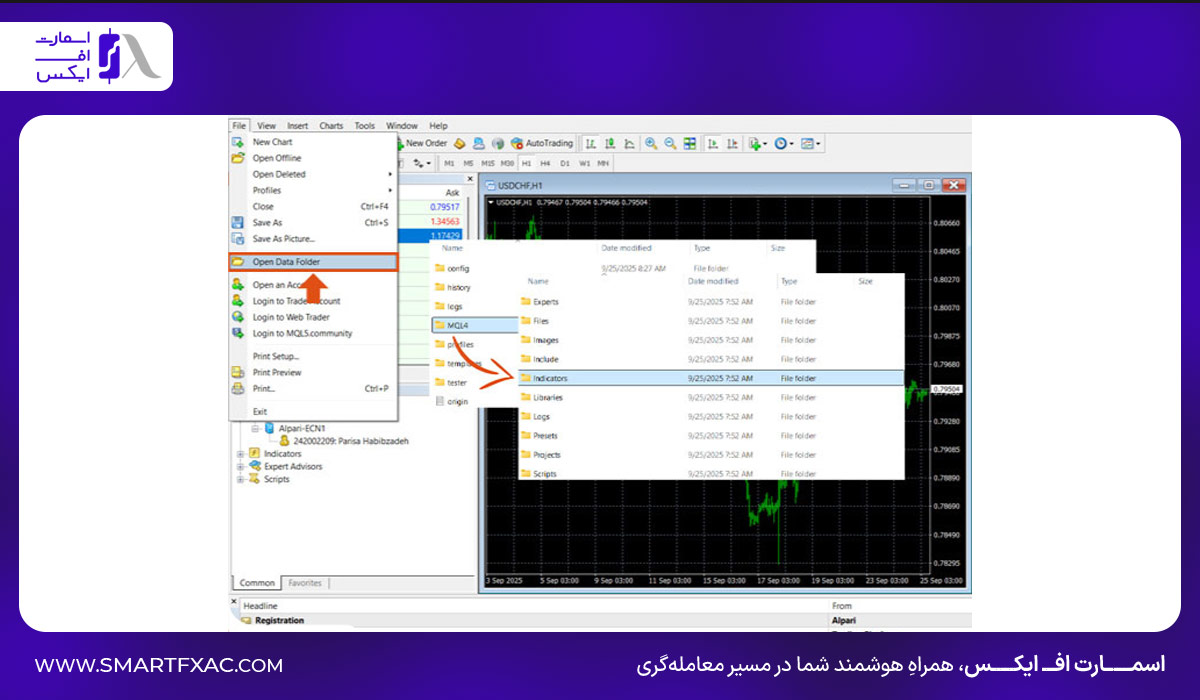The image size is (1200, 700).
Task: Click Open Data Folder menu entry
Action: pyautogui.click(x=313, y=262)
